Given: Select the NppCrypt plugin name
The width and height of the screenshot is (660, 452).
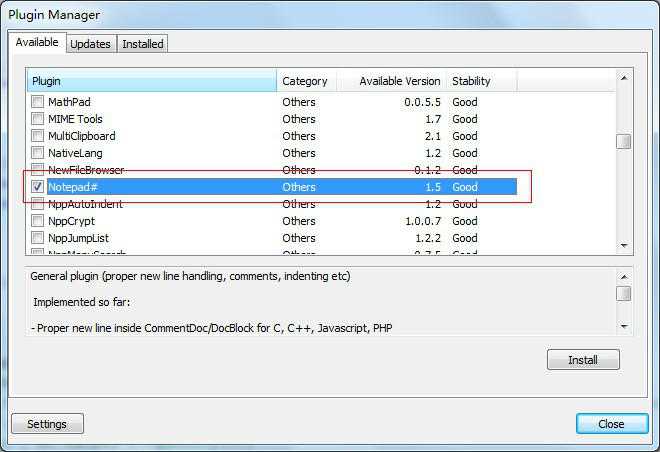Looking at the screenshot, I should (72, 221).
